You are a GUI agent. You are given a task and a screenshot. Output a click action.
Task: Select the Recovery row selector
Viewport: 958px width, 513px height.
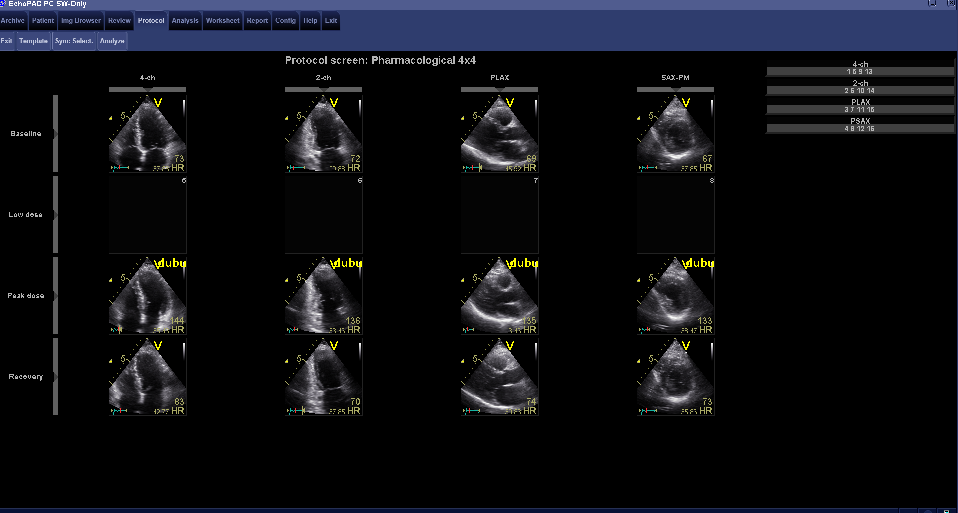56,376
